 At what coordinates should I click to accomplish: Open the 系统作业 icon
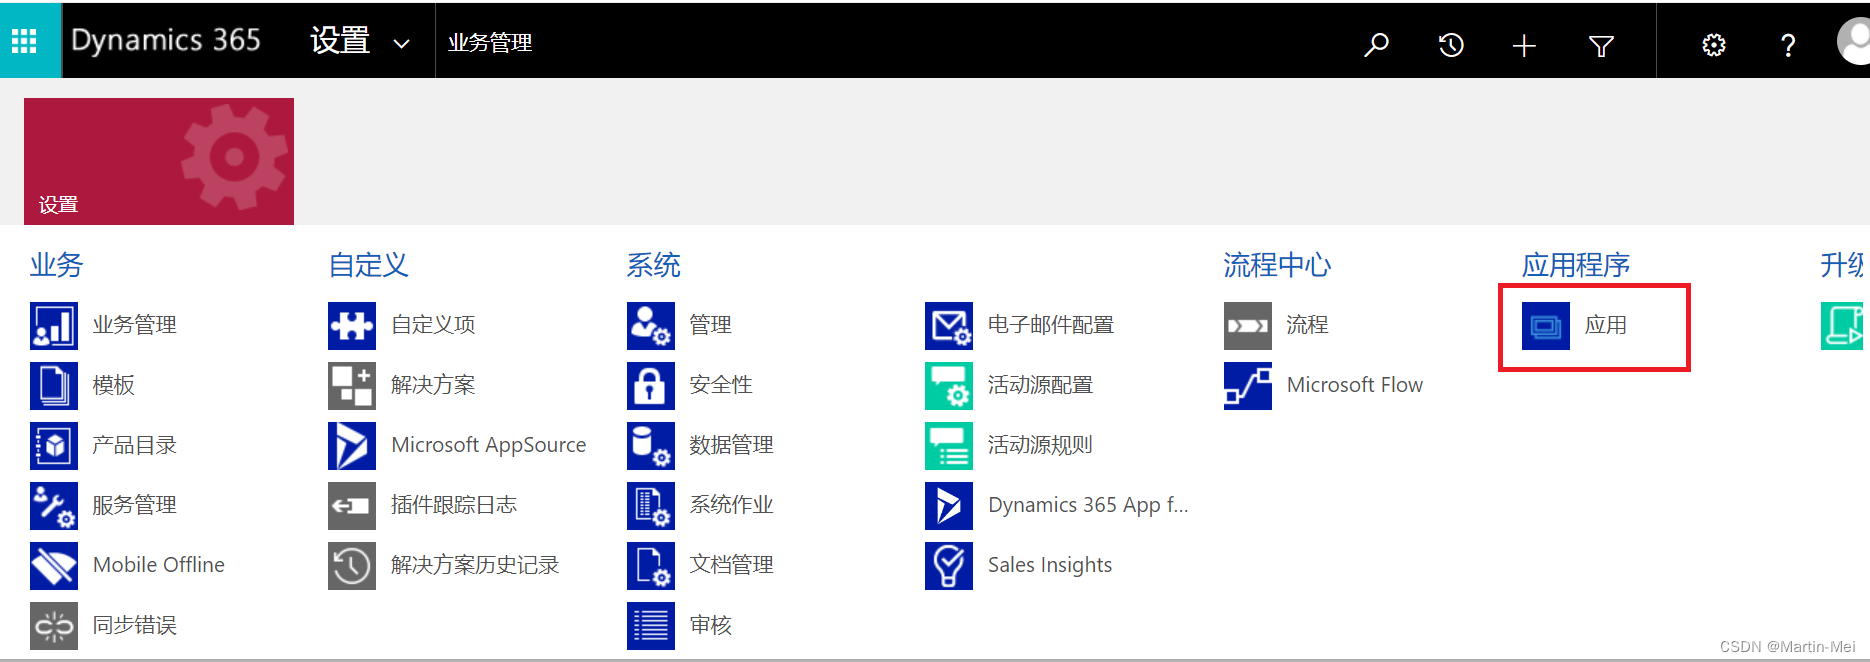pyautogui.click(x=651, y=506)
